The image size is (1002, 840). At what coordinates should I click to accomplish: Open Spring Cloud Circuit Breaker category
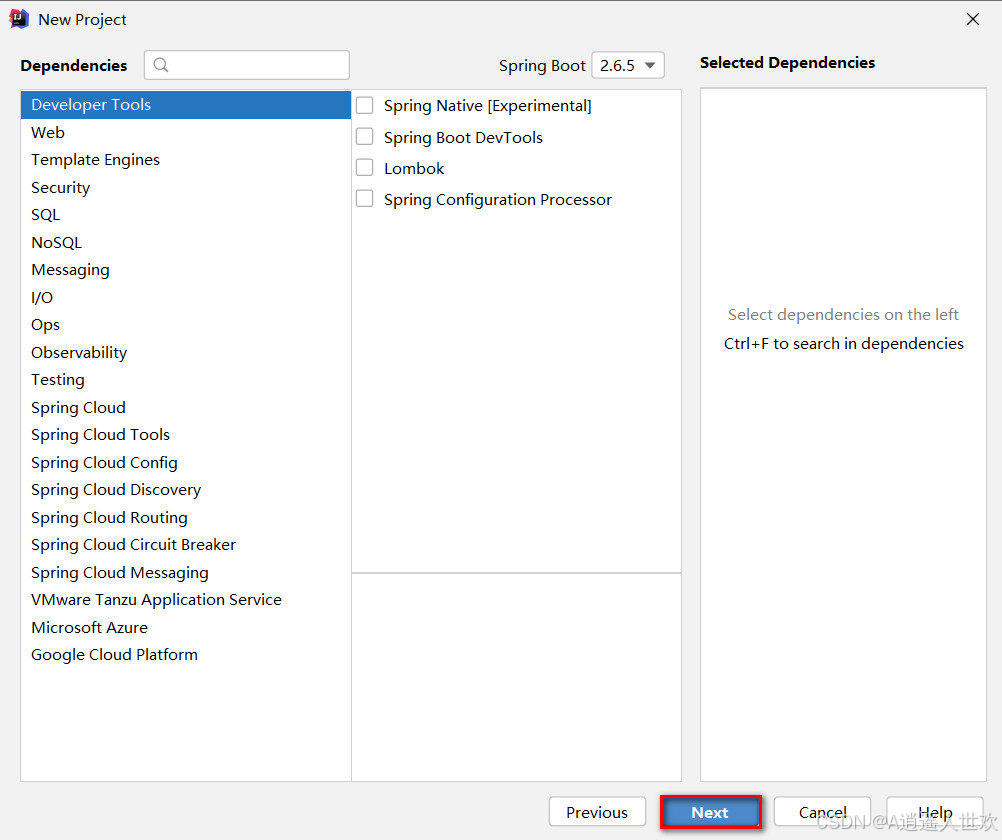coord(186,545)
